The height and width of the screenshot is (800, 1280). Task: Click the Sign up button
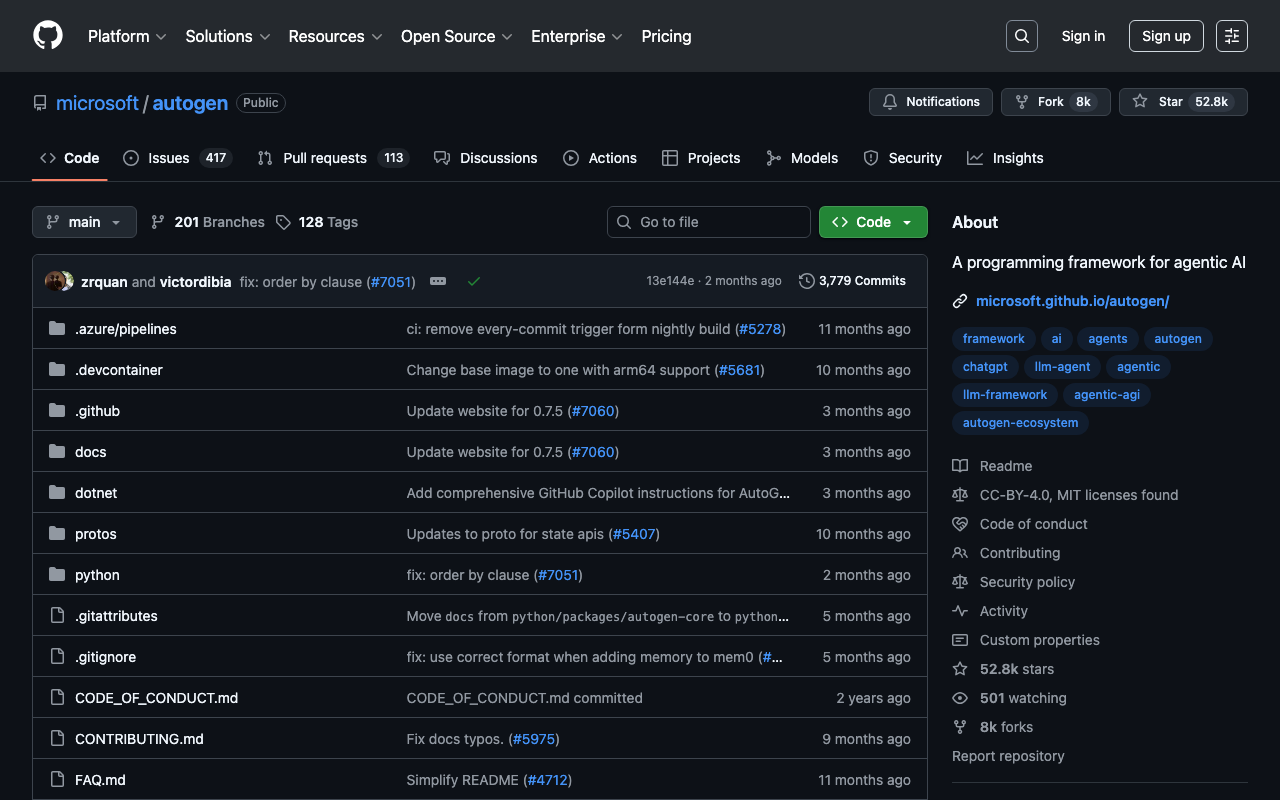tap(1166, 36)
